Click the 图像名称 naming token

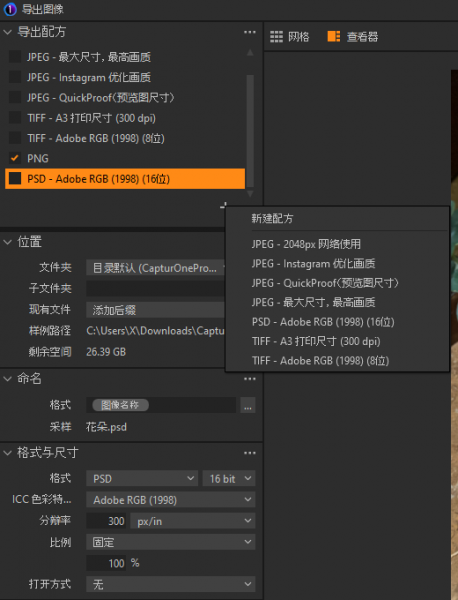click(x=120, y=405)
